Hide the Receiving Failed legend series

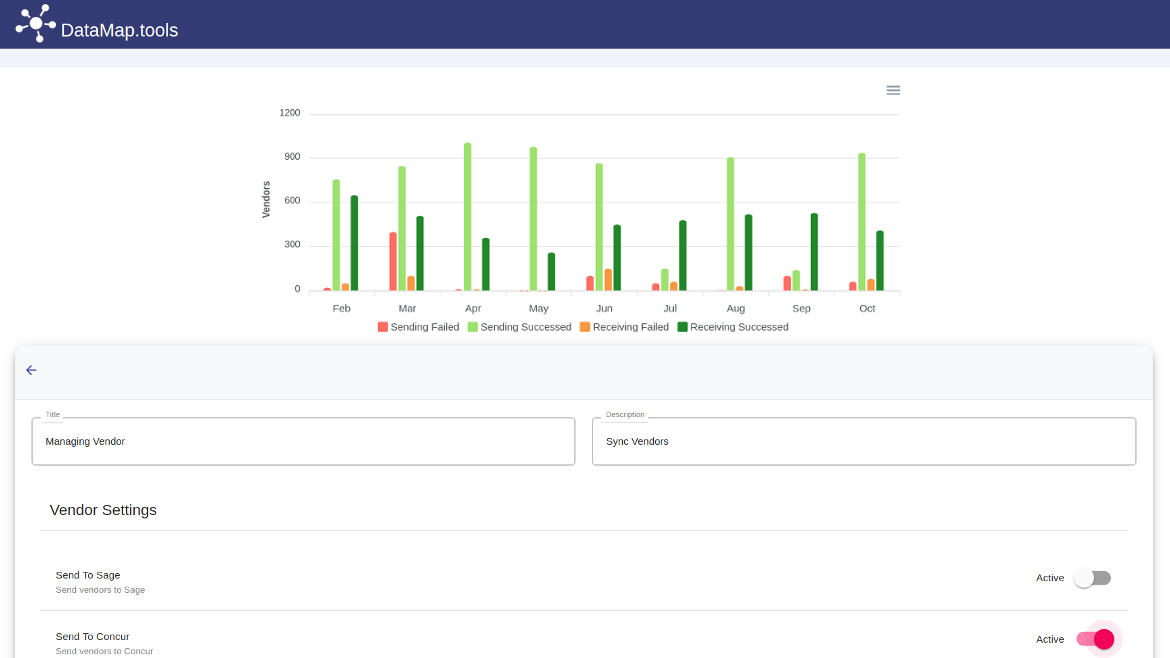(x=624, y=327)
